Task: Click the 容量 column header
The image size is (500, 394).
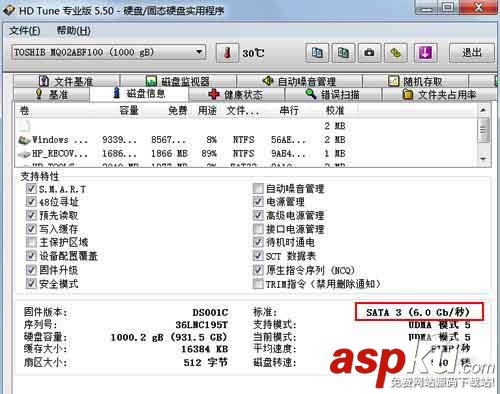Action: (129, 110)
